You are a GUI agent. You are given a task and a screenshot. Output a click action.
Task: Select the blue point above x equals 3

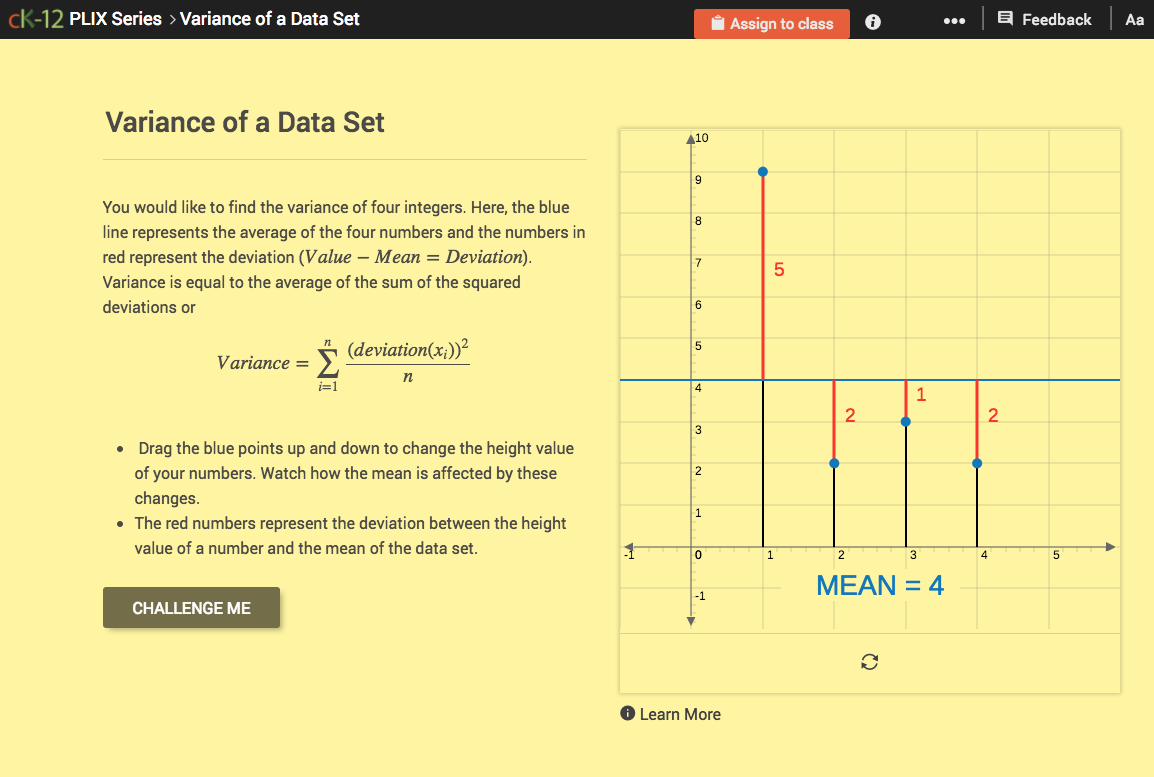(906, 422)
